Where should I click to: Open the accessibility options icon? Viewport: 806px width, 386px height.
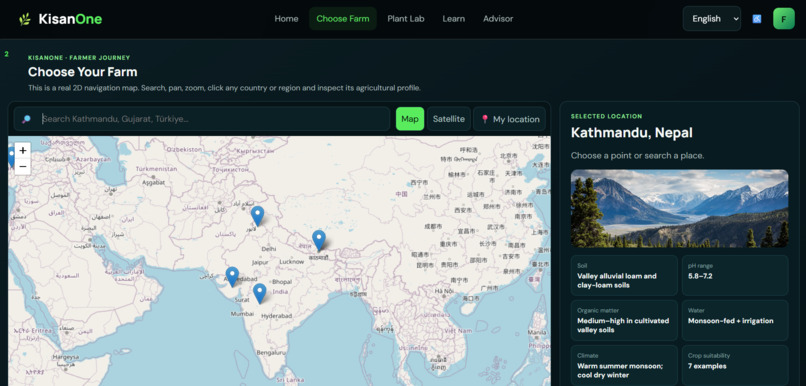tap(757, 19)
